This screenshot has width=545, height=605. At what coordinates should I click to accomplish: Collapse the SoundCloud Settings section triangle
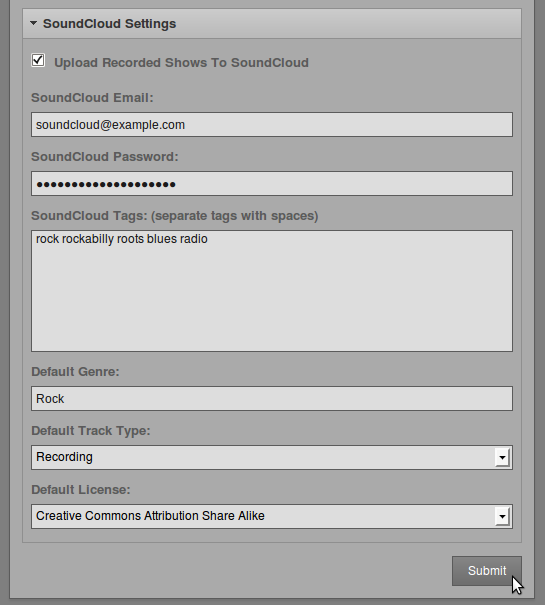[x=34, y=24]
